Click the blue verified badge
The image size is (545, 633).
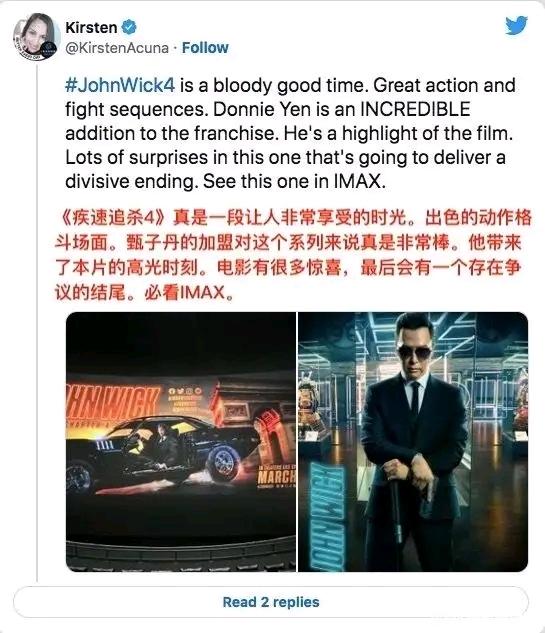tap(129, 27)
